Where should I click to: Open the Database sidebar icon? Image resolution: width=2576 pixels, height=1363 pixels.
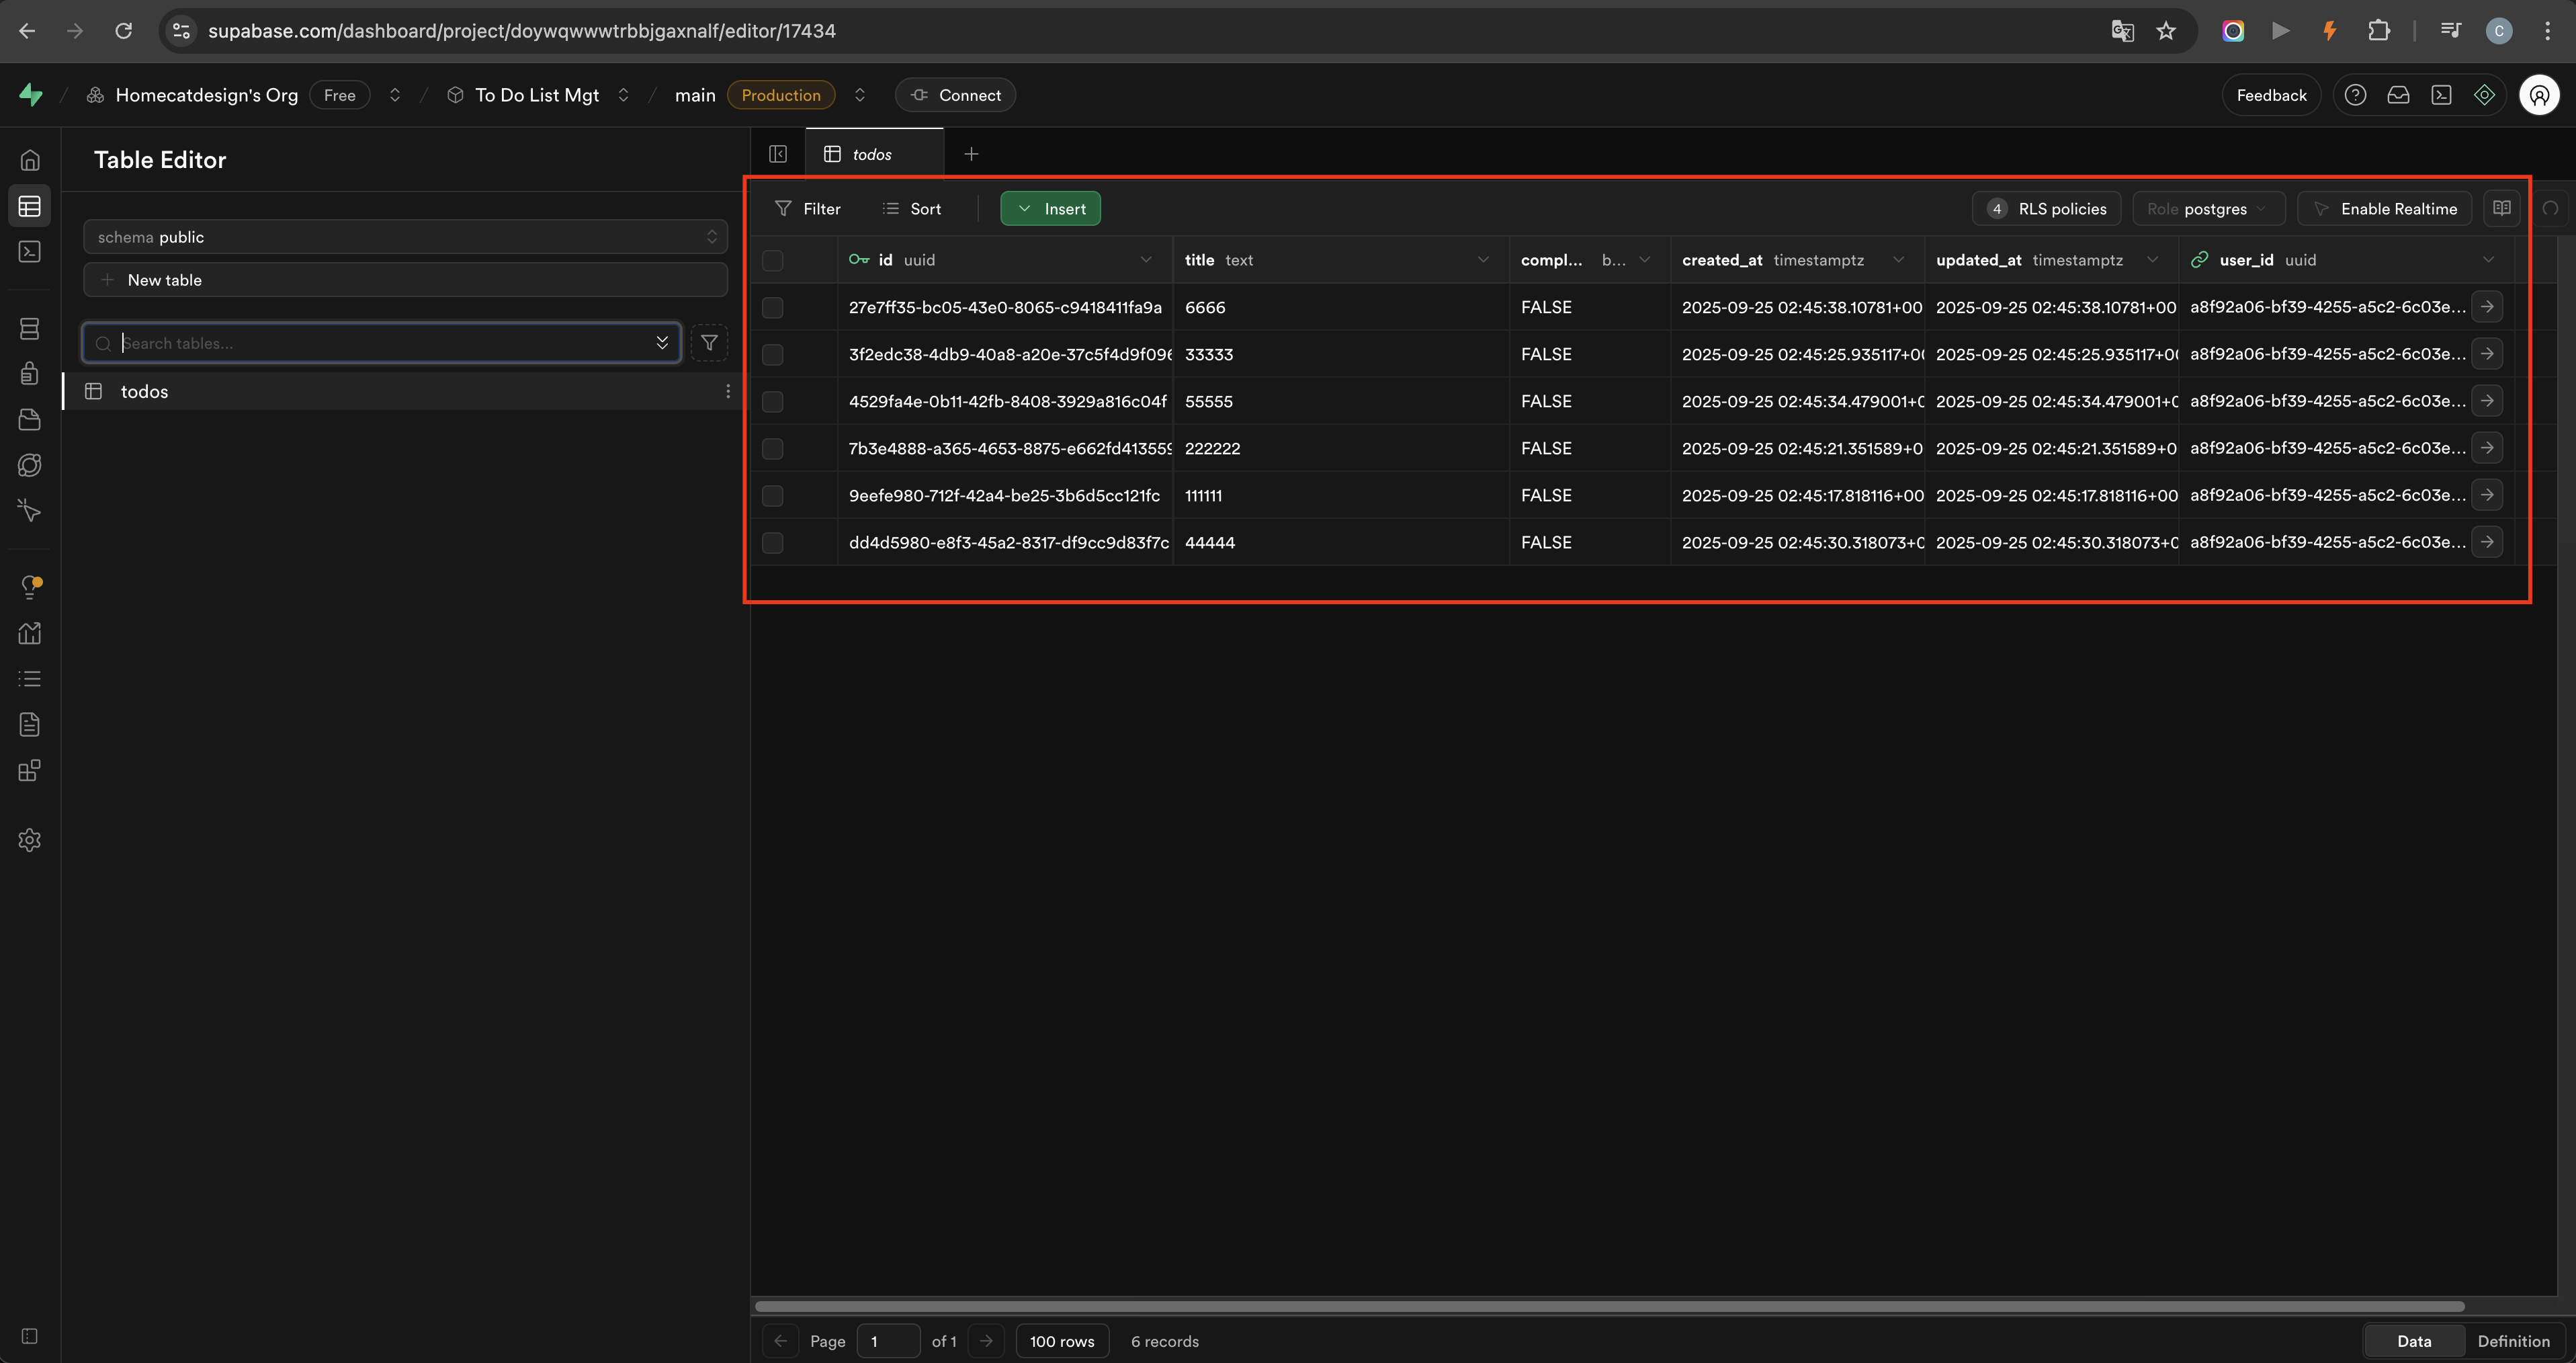[x=30, y=329]
